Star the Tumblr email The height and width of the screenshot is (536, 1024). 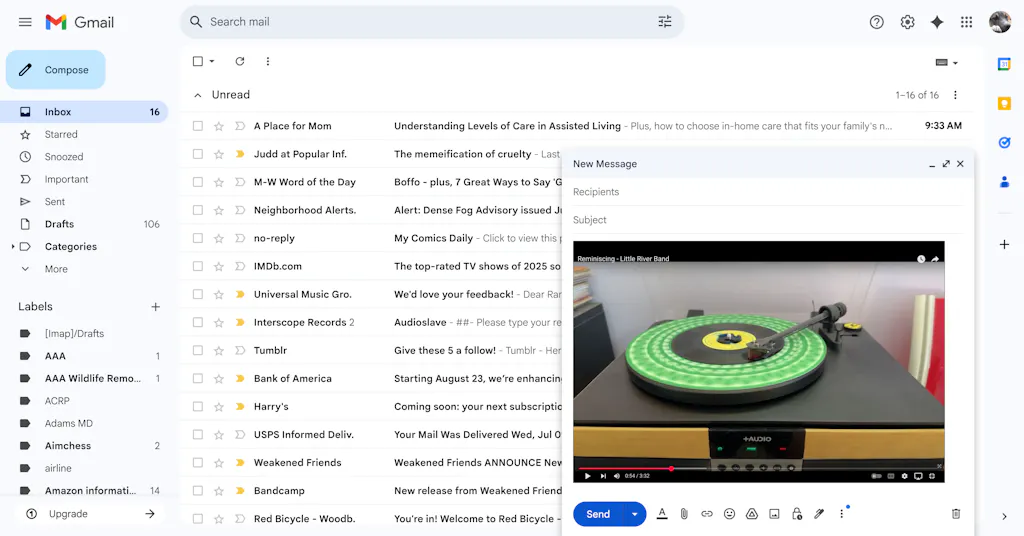pos(219,350)
